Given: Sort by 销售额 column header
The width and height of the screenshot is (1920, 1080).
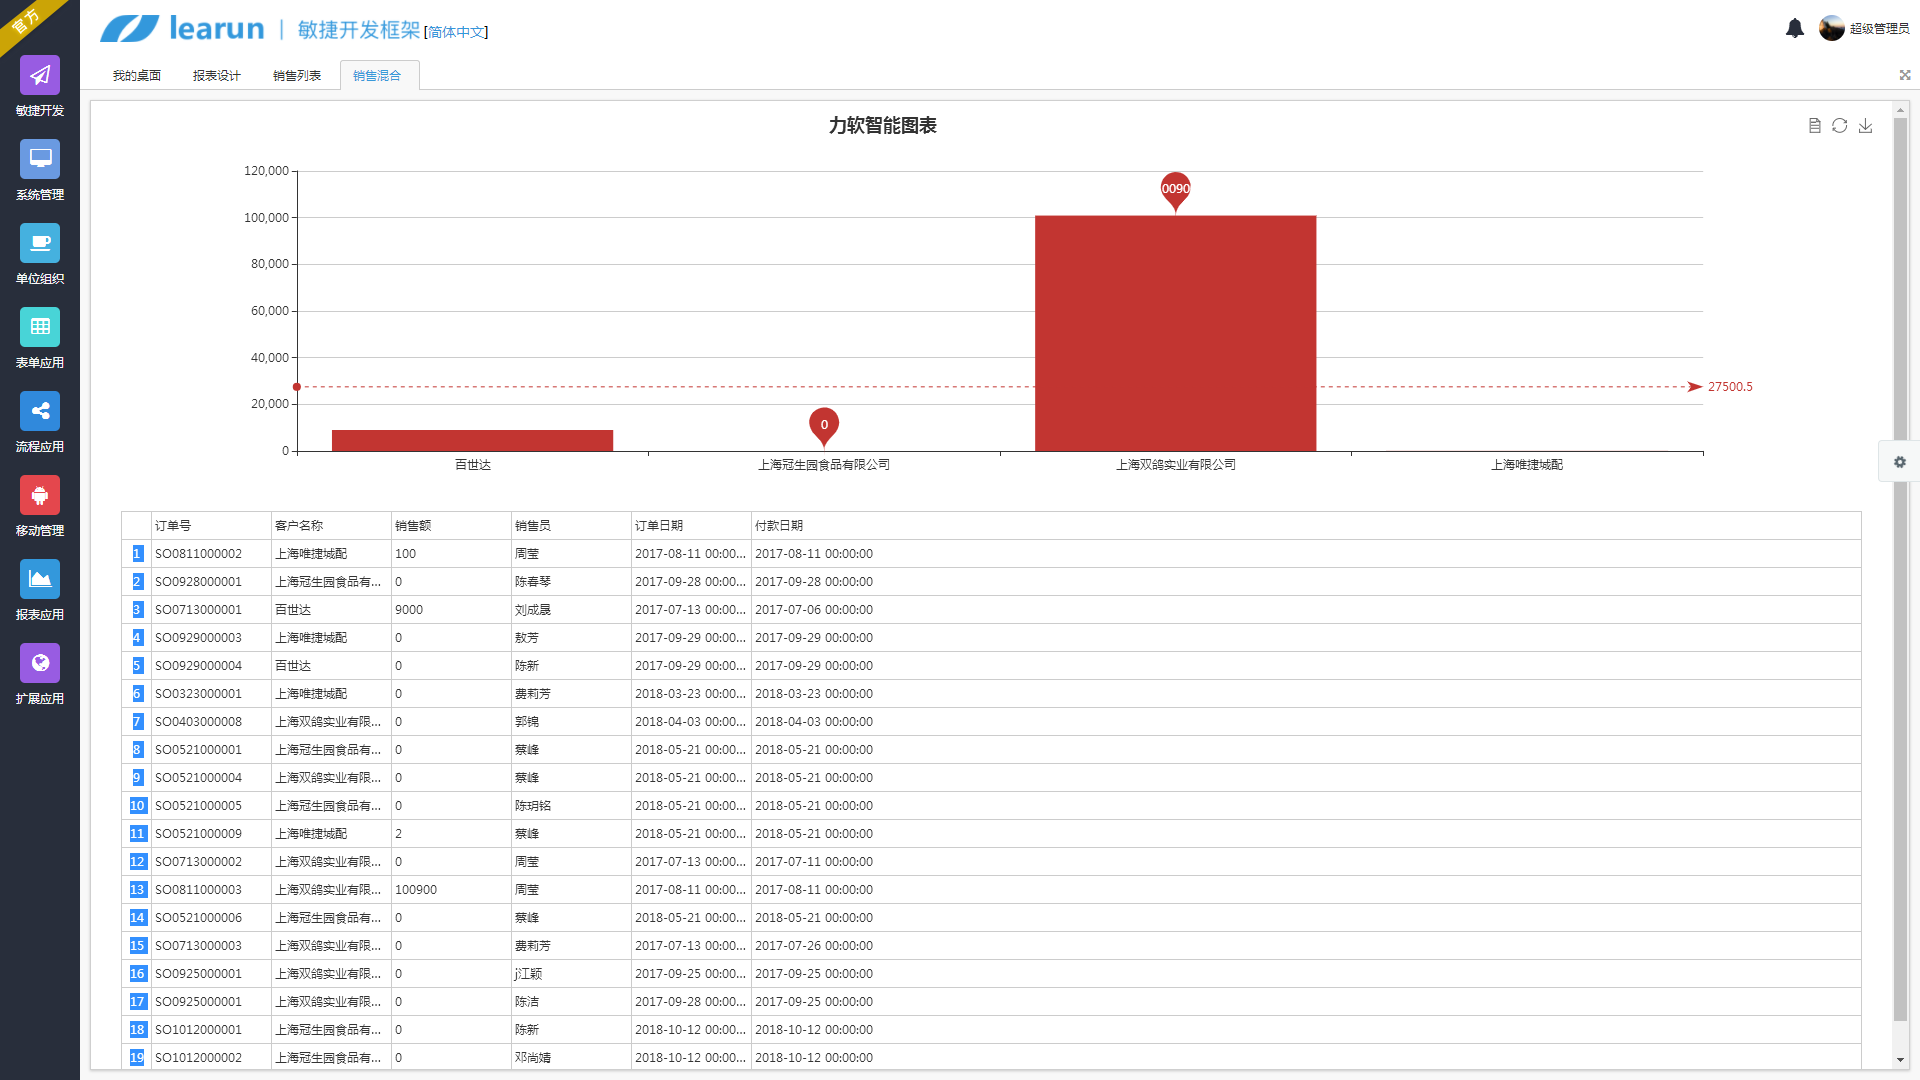Looking at the screenshot, I should coord(451,526).
